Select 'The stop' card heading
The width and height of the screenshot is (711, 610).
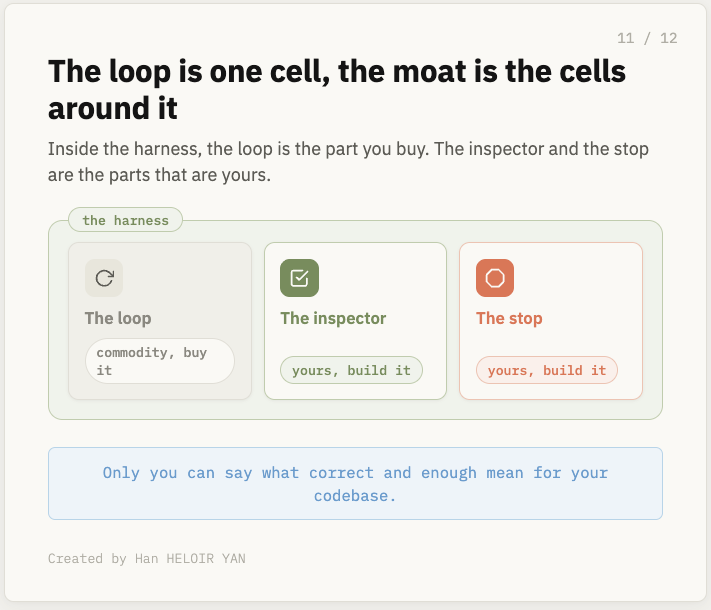(x=509, y=318)
